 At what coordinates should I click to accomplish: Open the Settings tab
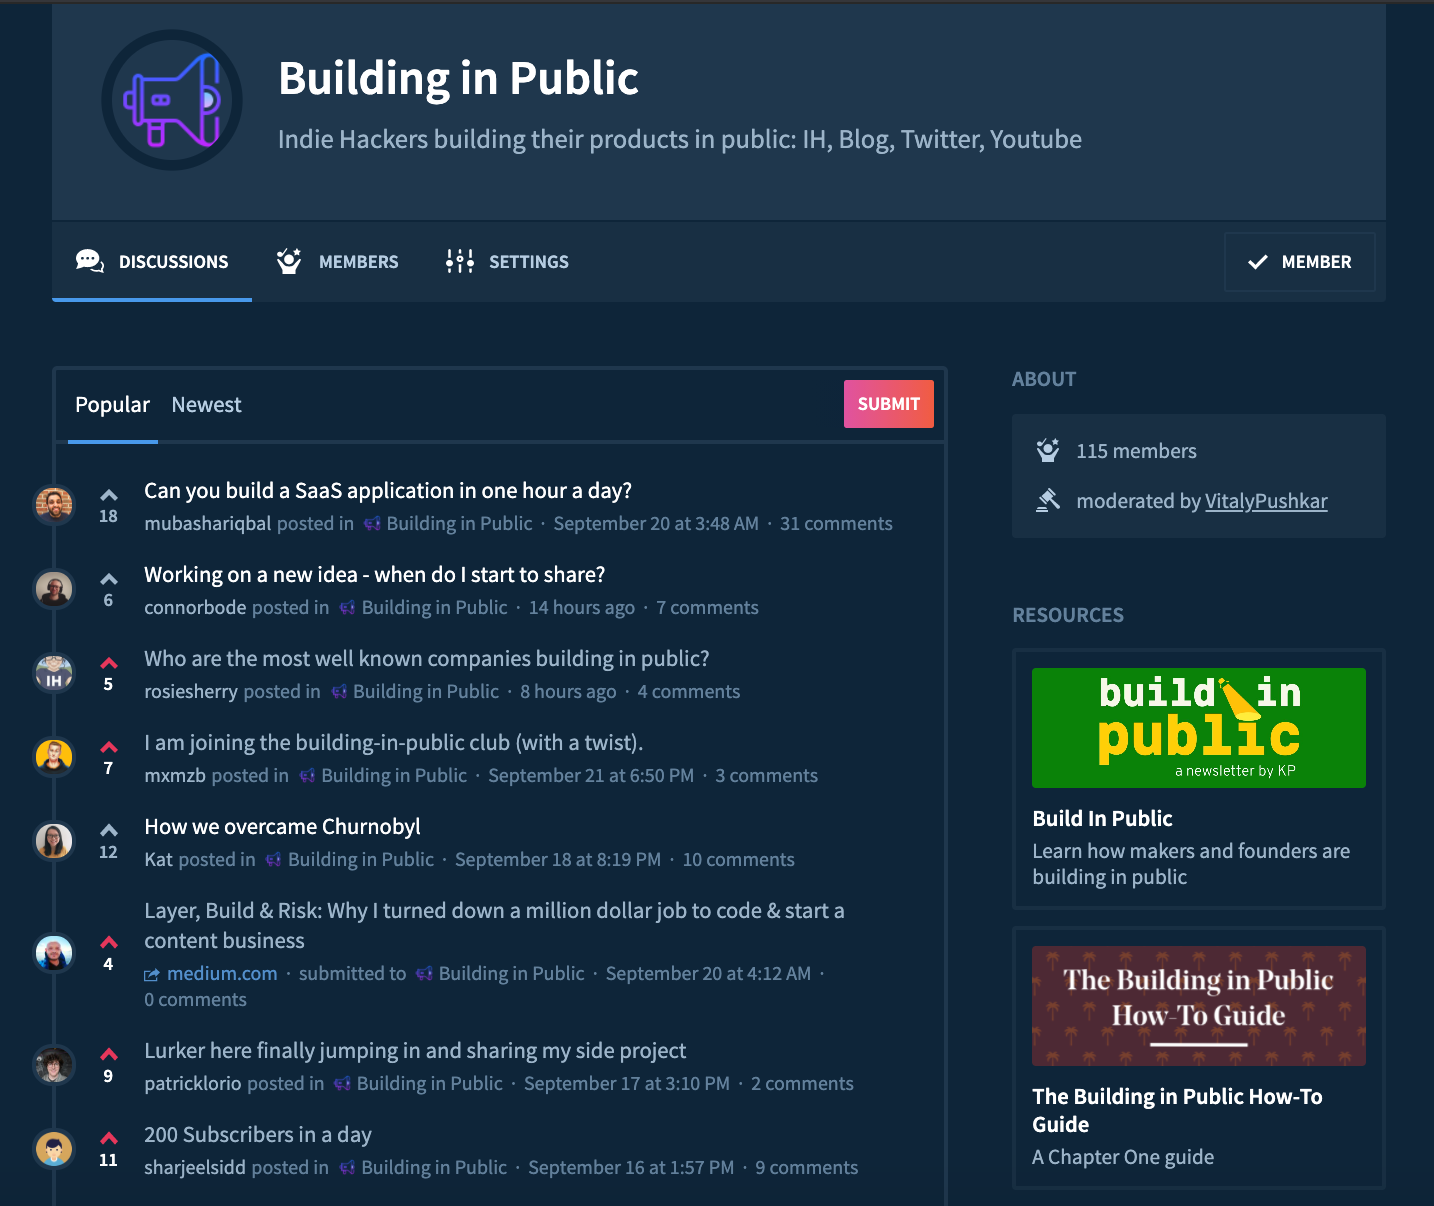click(507, 262)
